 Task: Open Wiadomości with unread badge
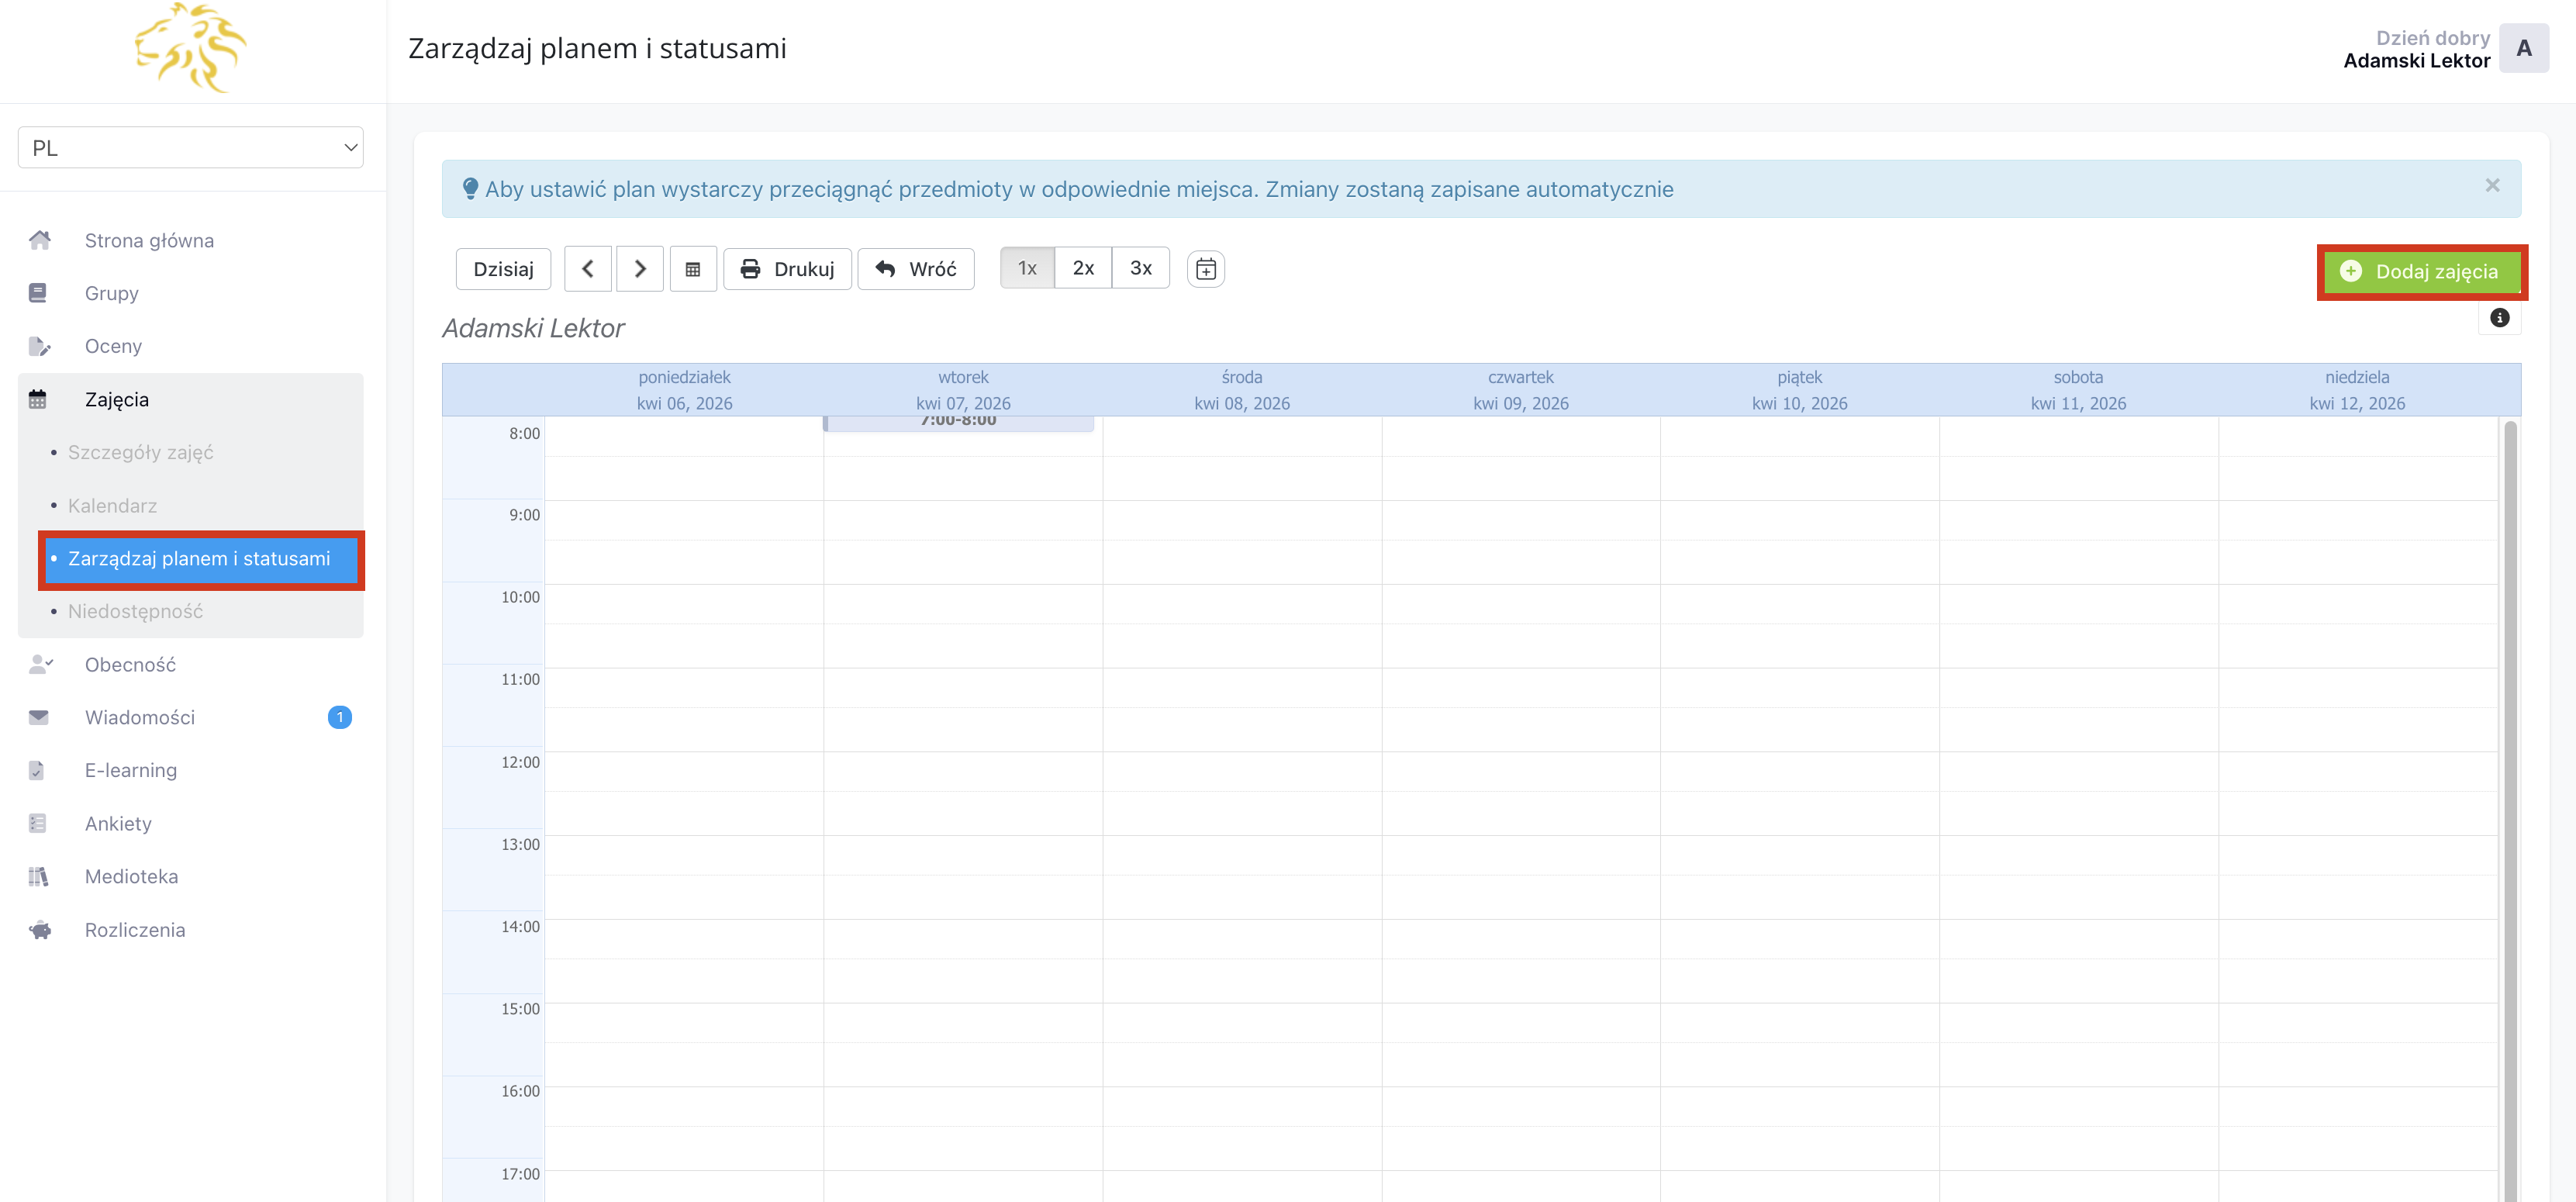coord(140,717)
